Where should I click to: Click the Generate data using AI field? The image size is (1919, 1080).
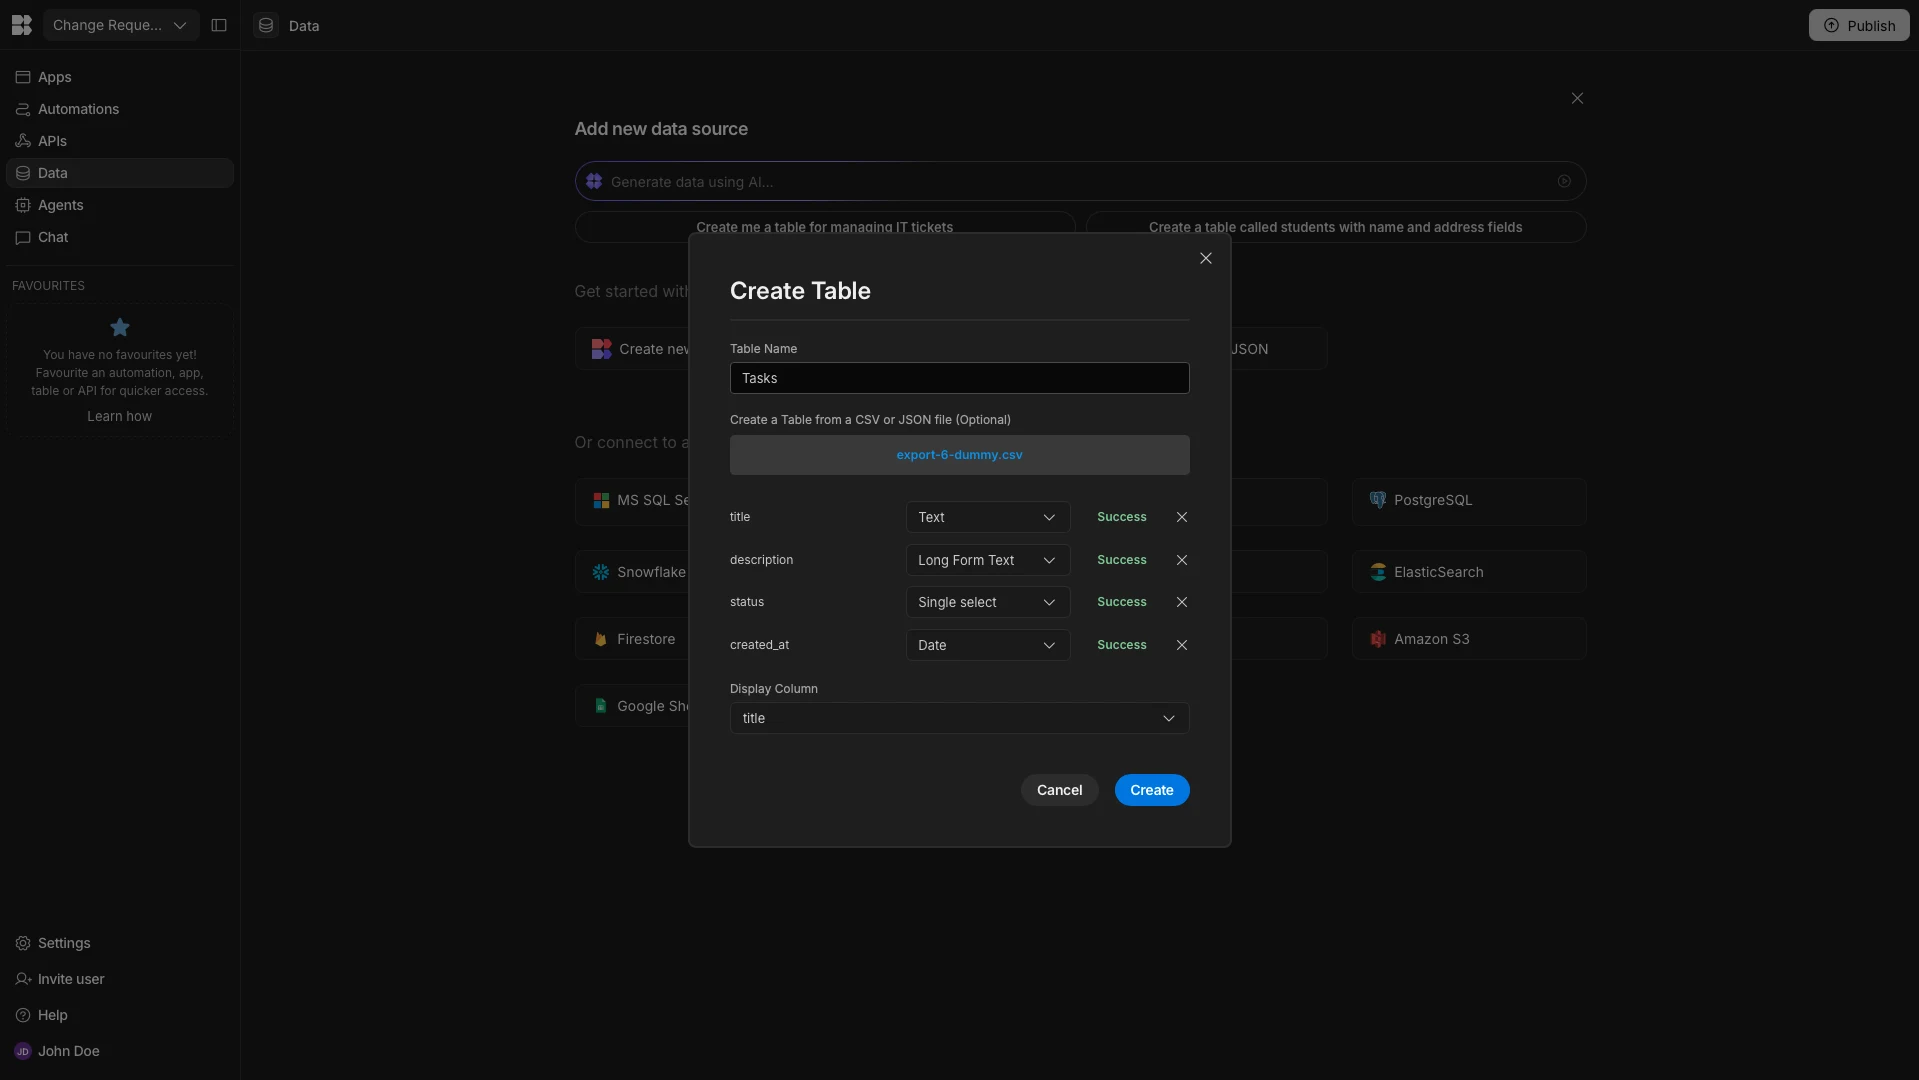1080,182
